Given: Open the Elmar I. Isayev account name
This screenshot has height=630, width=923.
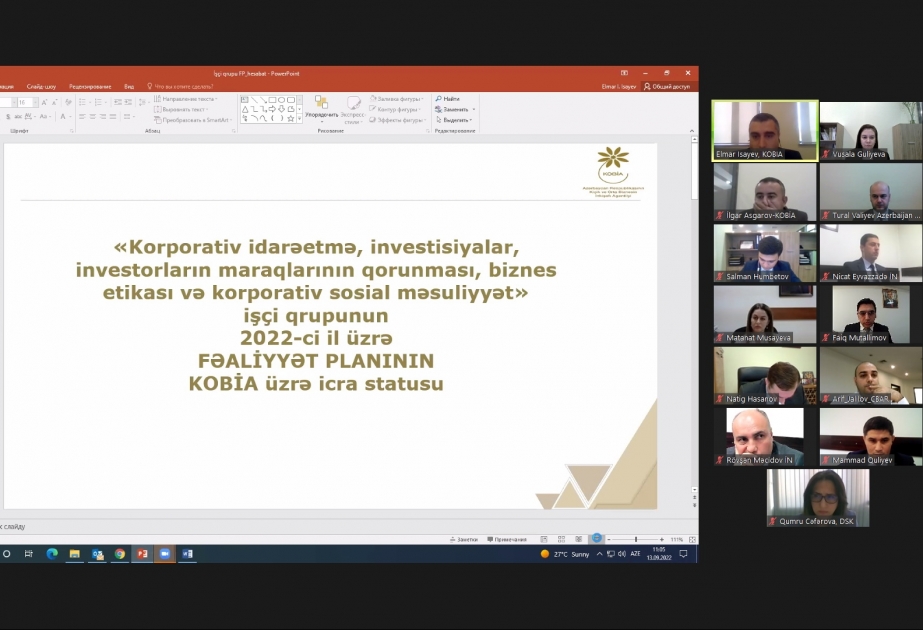Looking at the screenshot, I should (619, 87).
